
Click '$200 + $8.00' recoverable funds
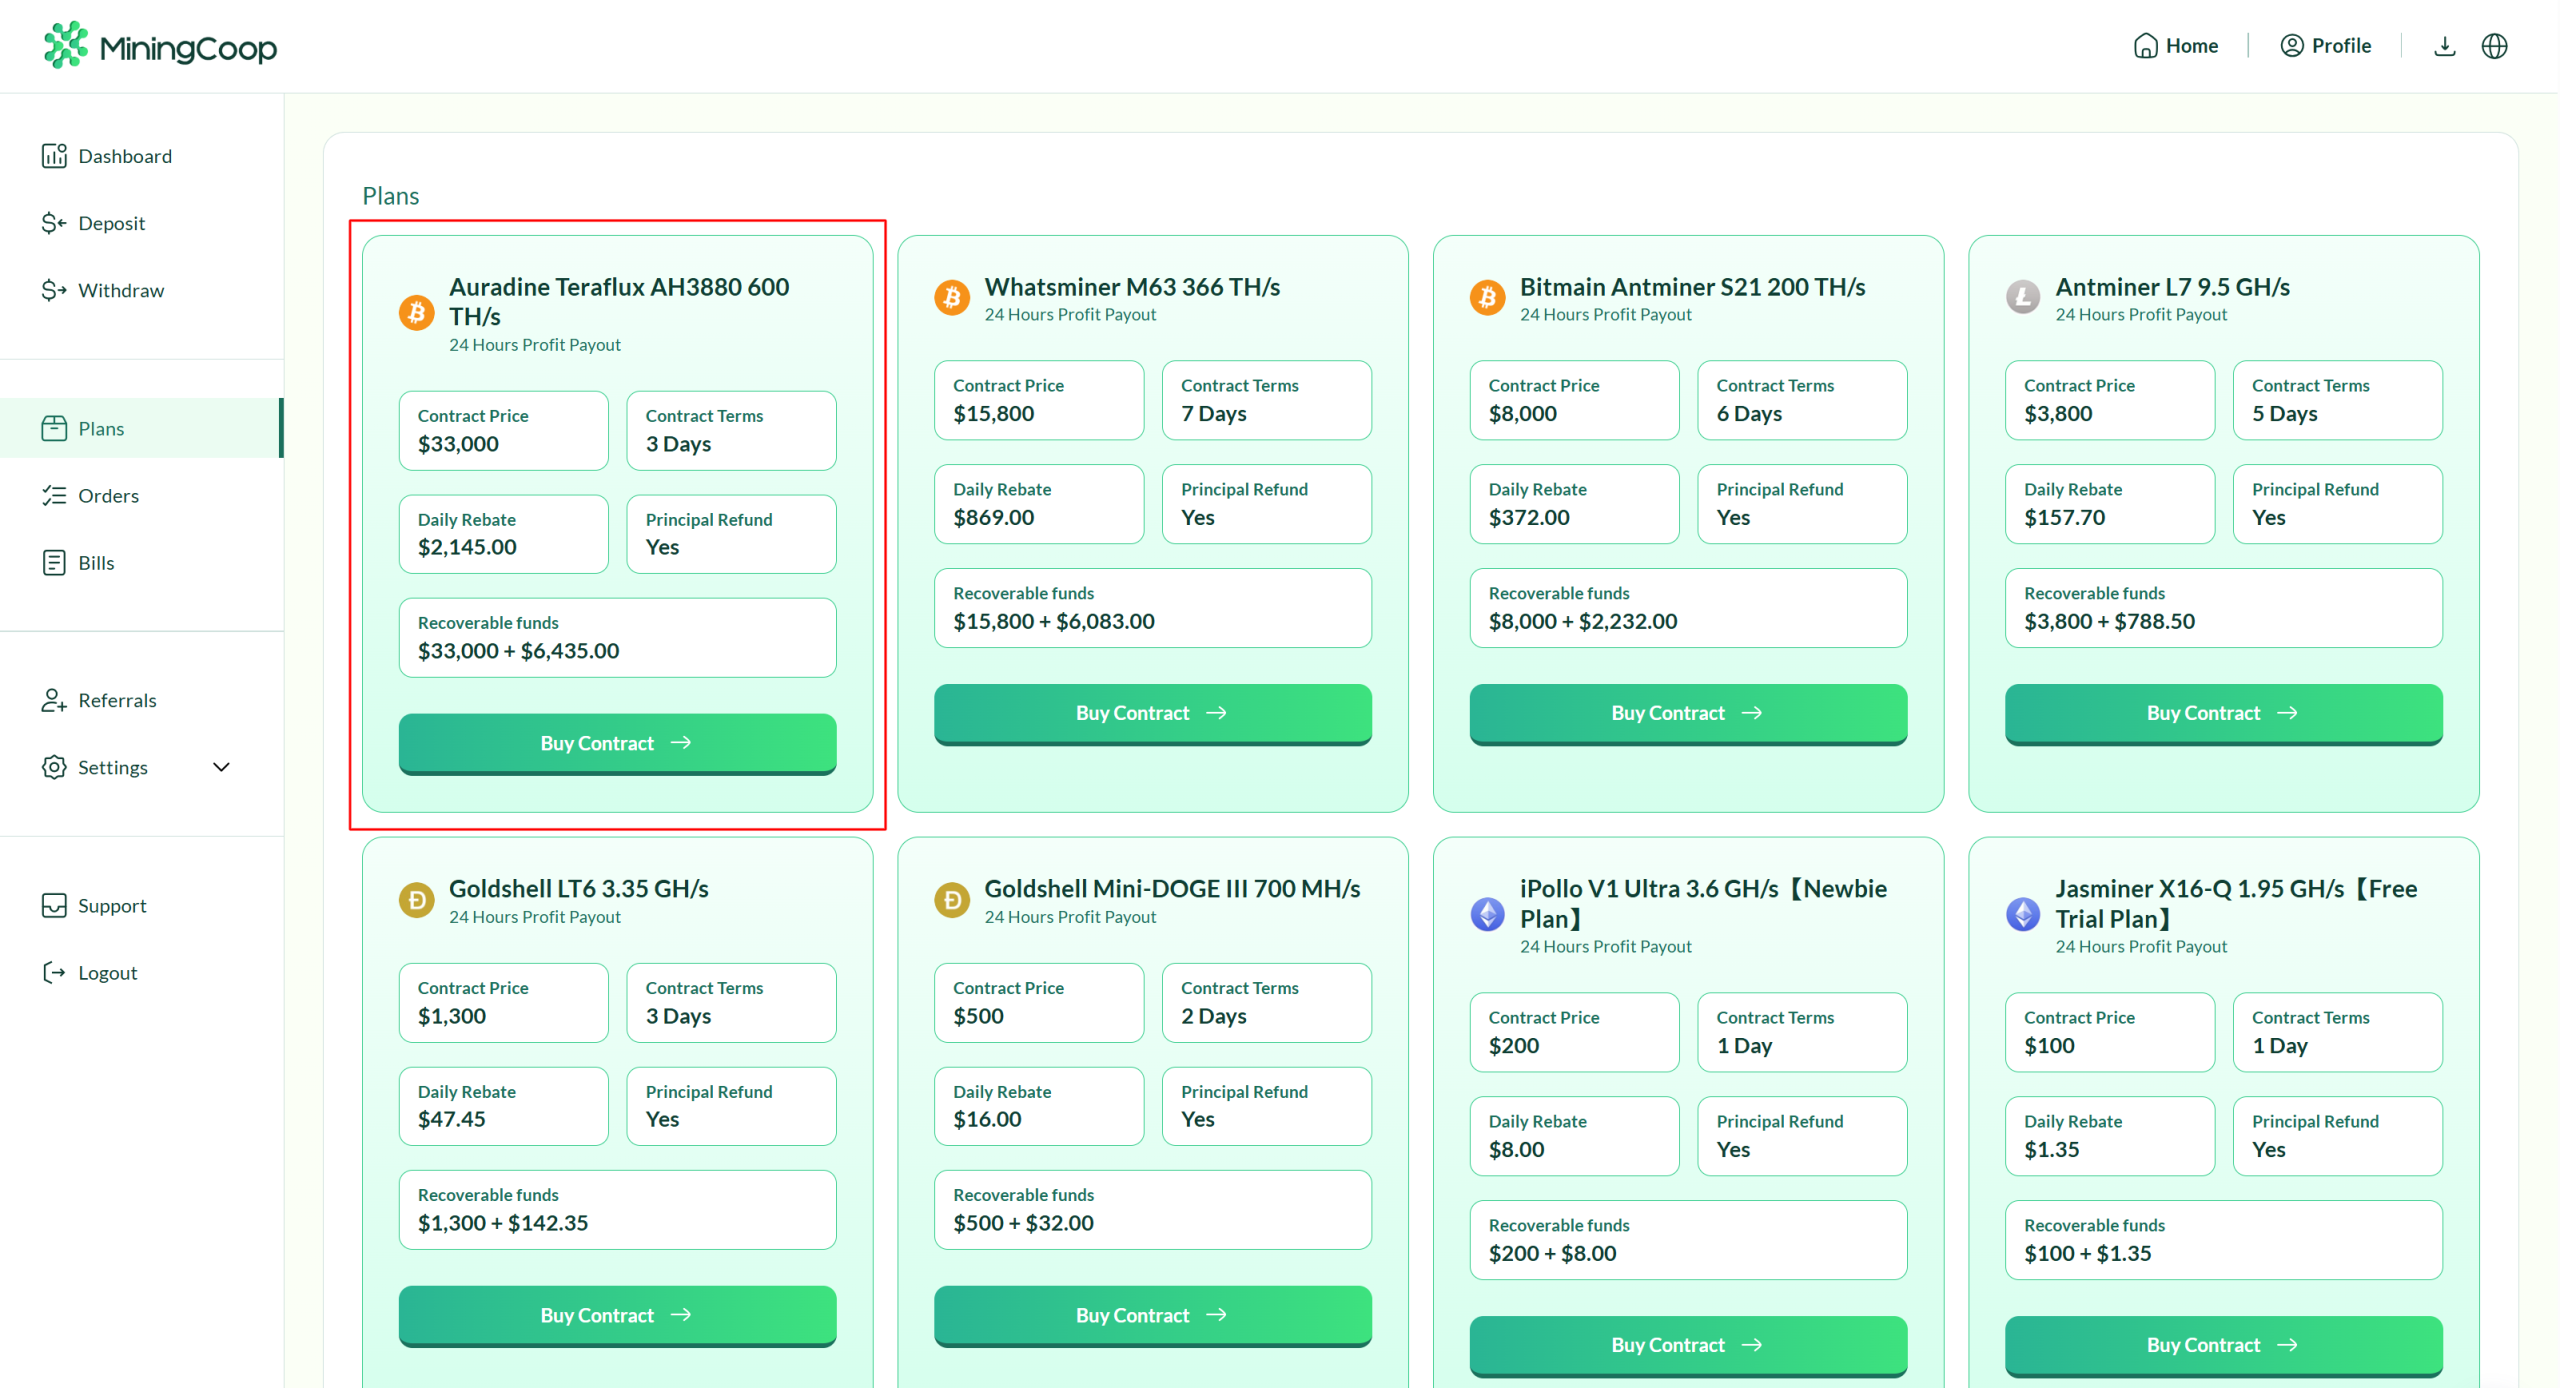1552,1254
